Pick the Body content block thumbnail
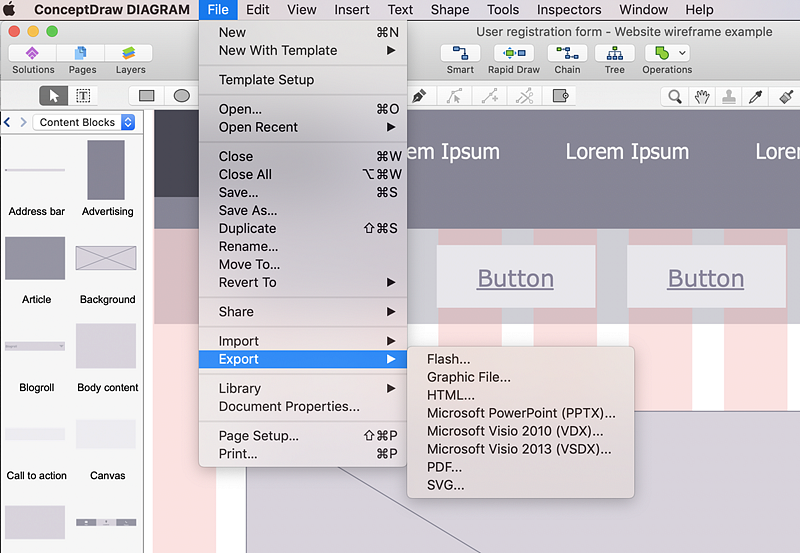 click(x=106, y=346)
